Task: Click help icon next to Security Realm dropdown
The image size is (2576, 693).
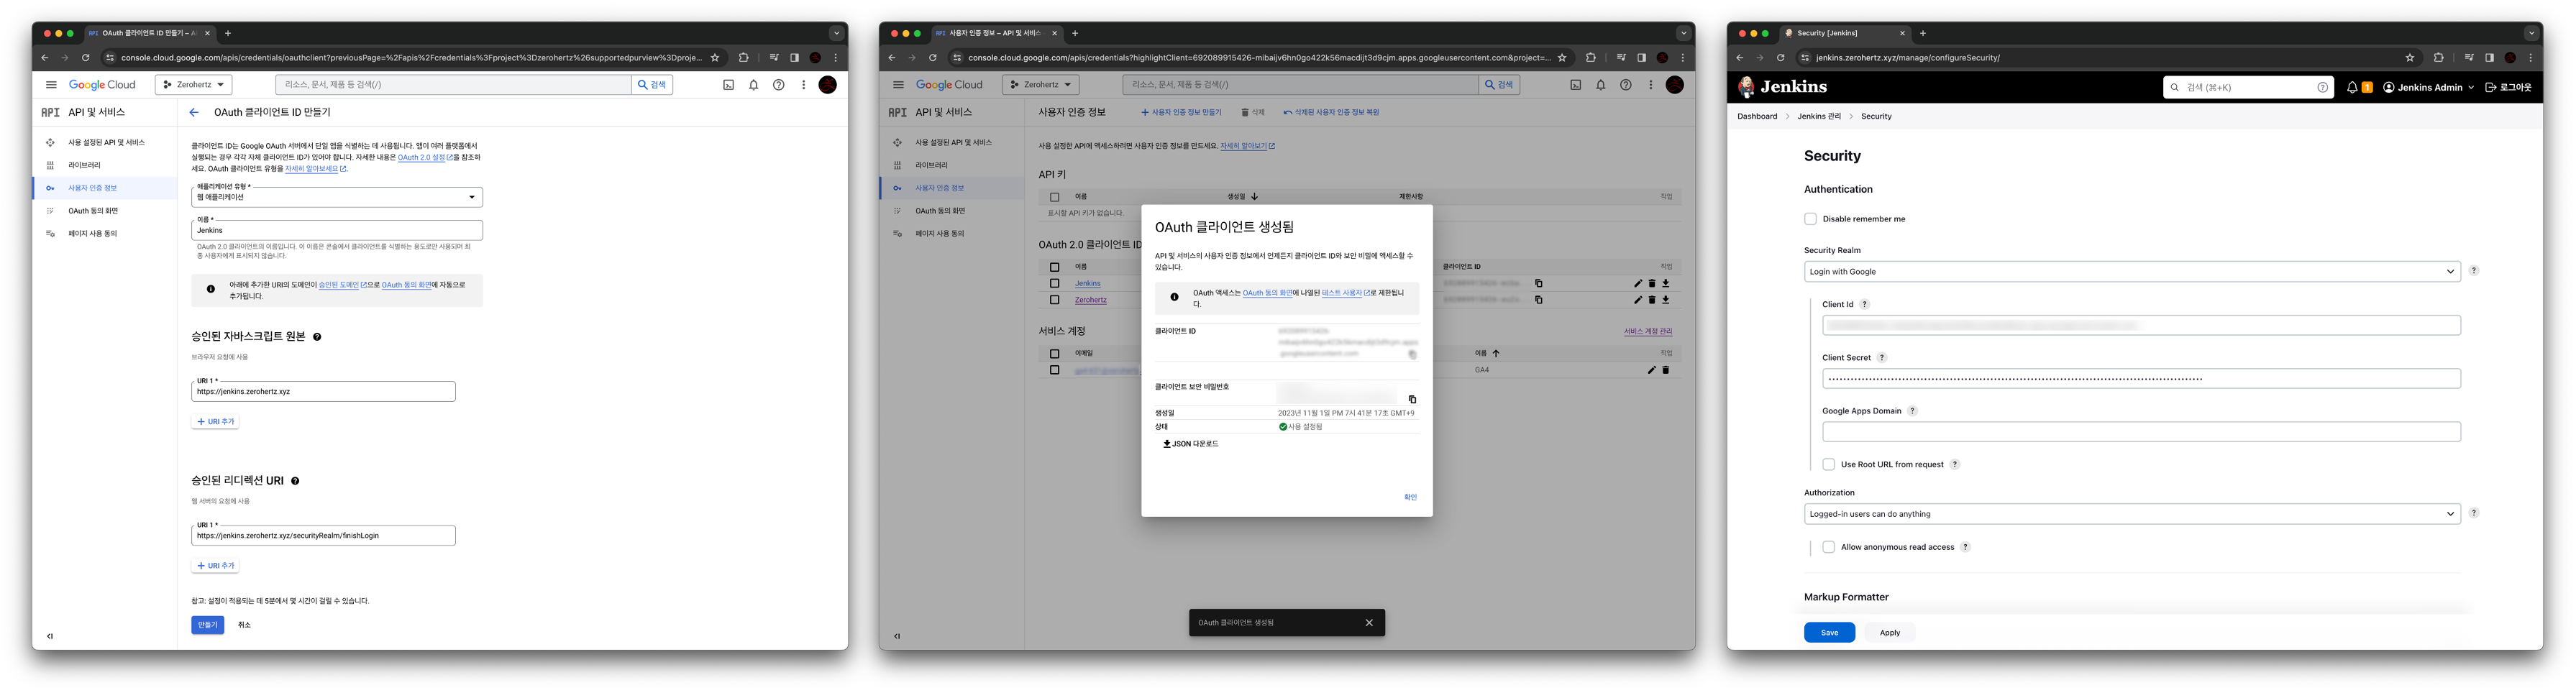Action: coord(2473,271)
